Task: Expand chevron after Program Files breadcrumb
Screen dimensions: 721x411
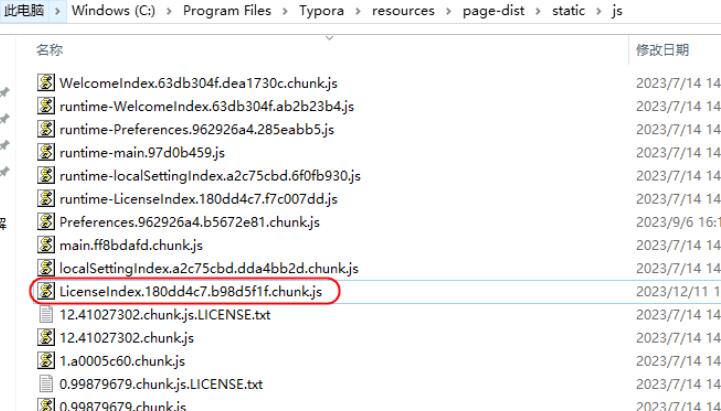Action: [x=285, y=11]
